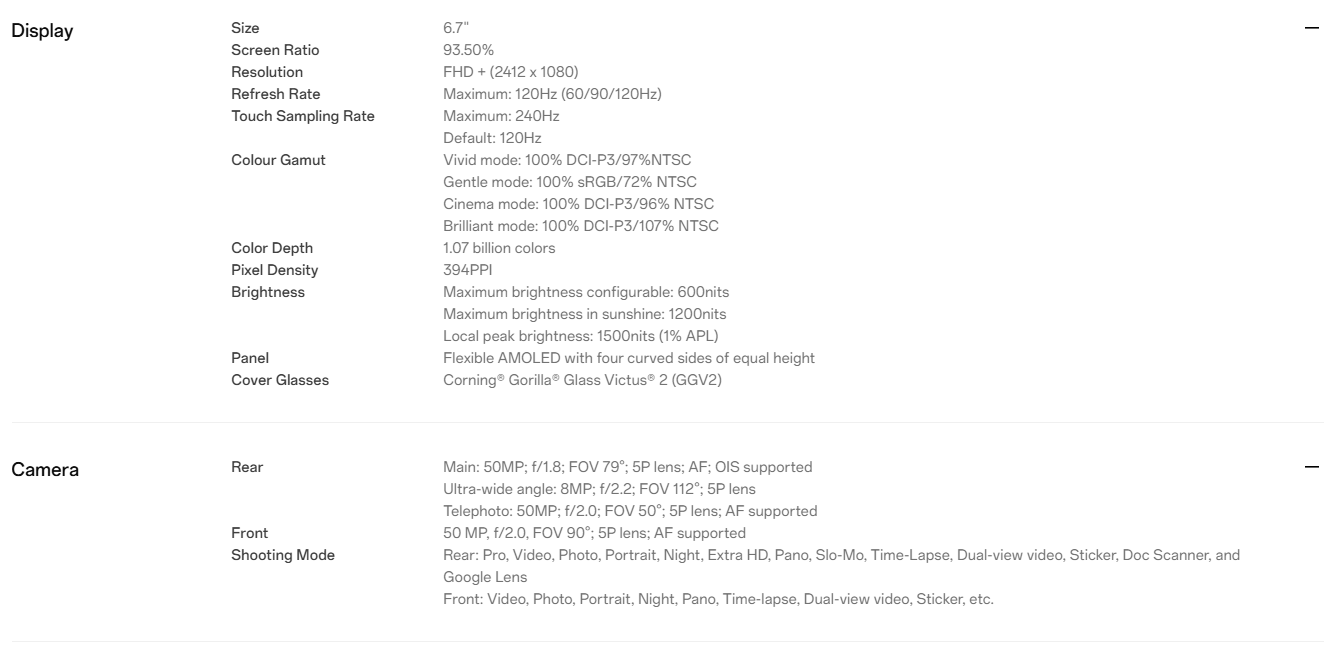Collapse the Display section minus icon

pos(1312,29)
